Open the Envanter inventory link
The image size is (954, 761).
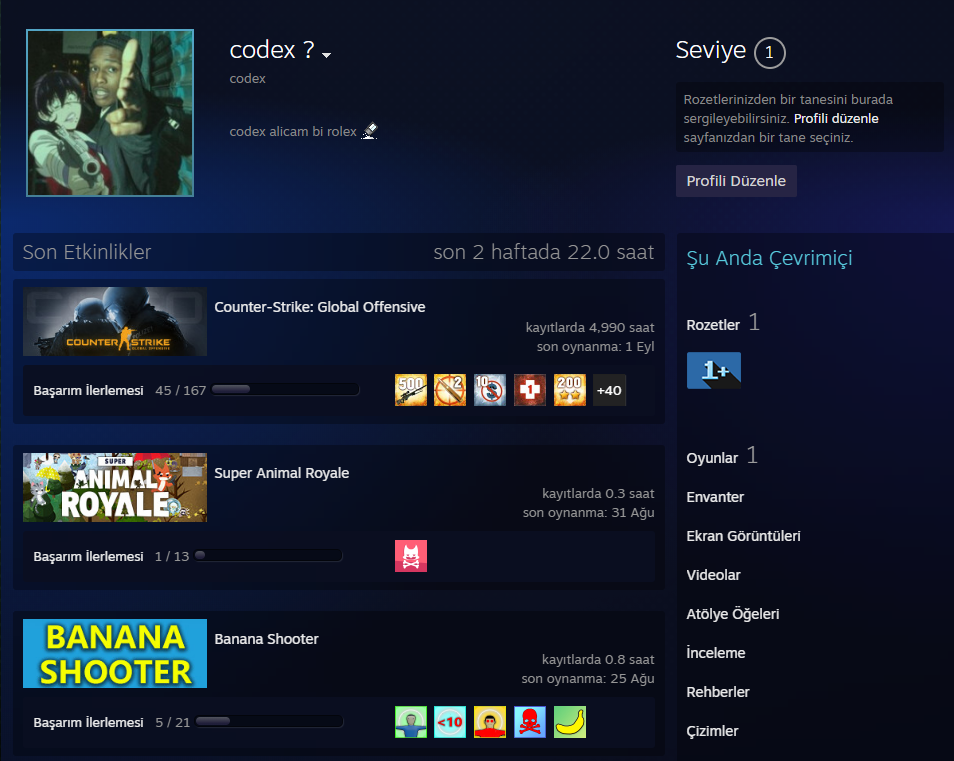pos(715,497)
